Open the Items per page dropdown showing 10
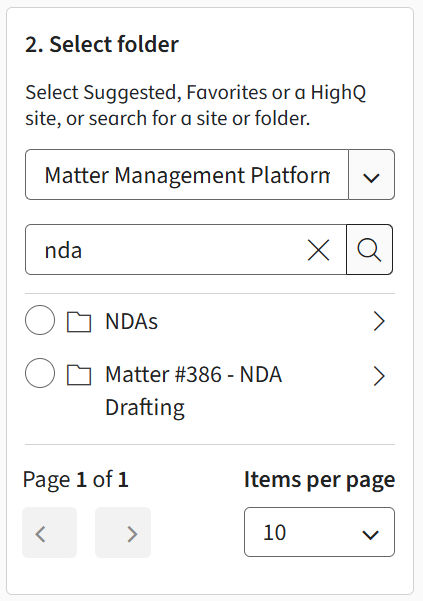The width and height of the screenshot is (423, 601). (x=319, y=532)
